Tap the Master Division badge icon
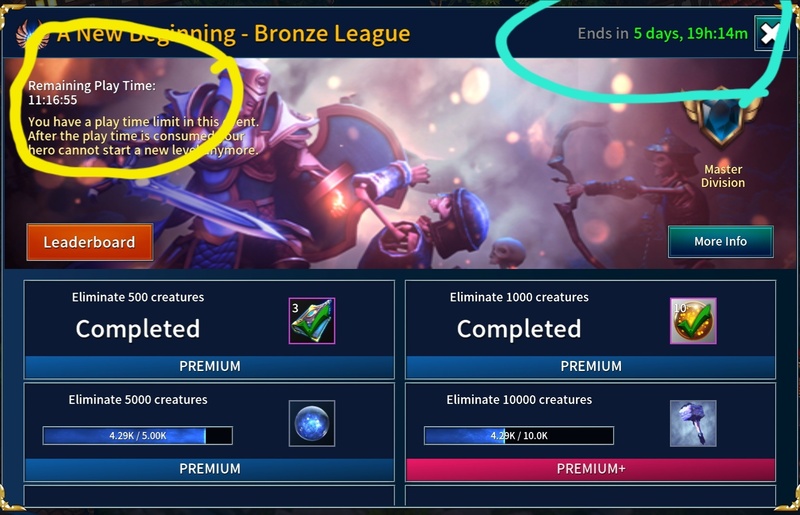Screen dimensions: 800x515 pyautogui.click(x=722, y=118)
